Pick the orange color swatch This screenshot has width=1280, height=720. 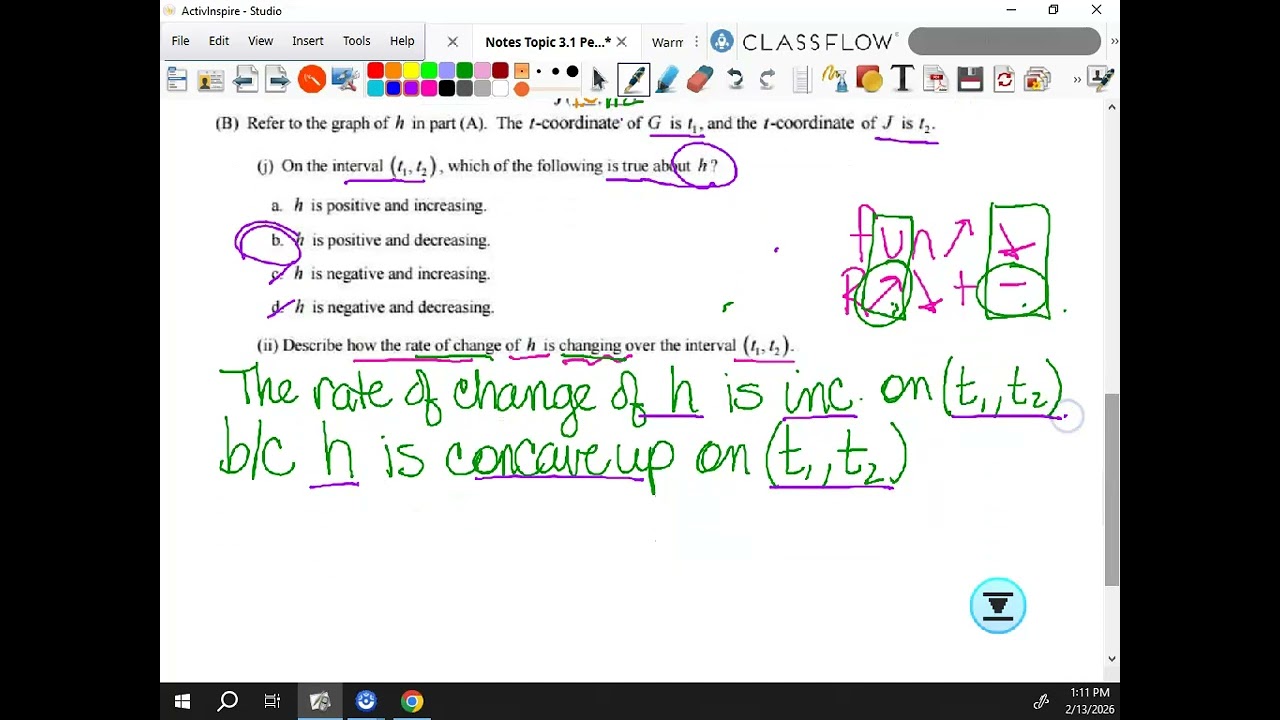pos(393,71)
